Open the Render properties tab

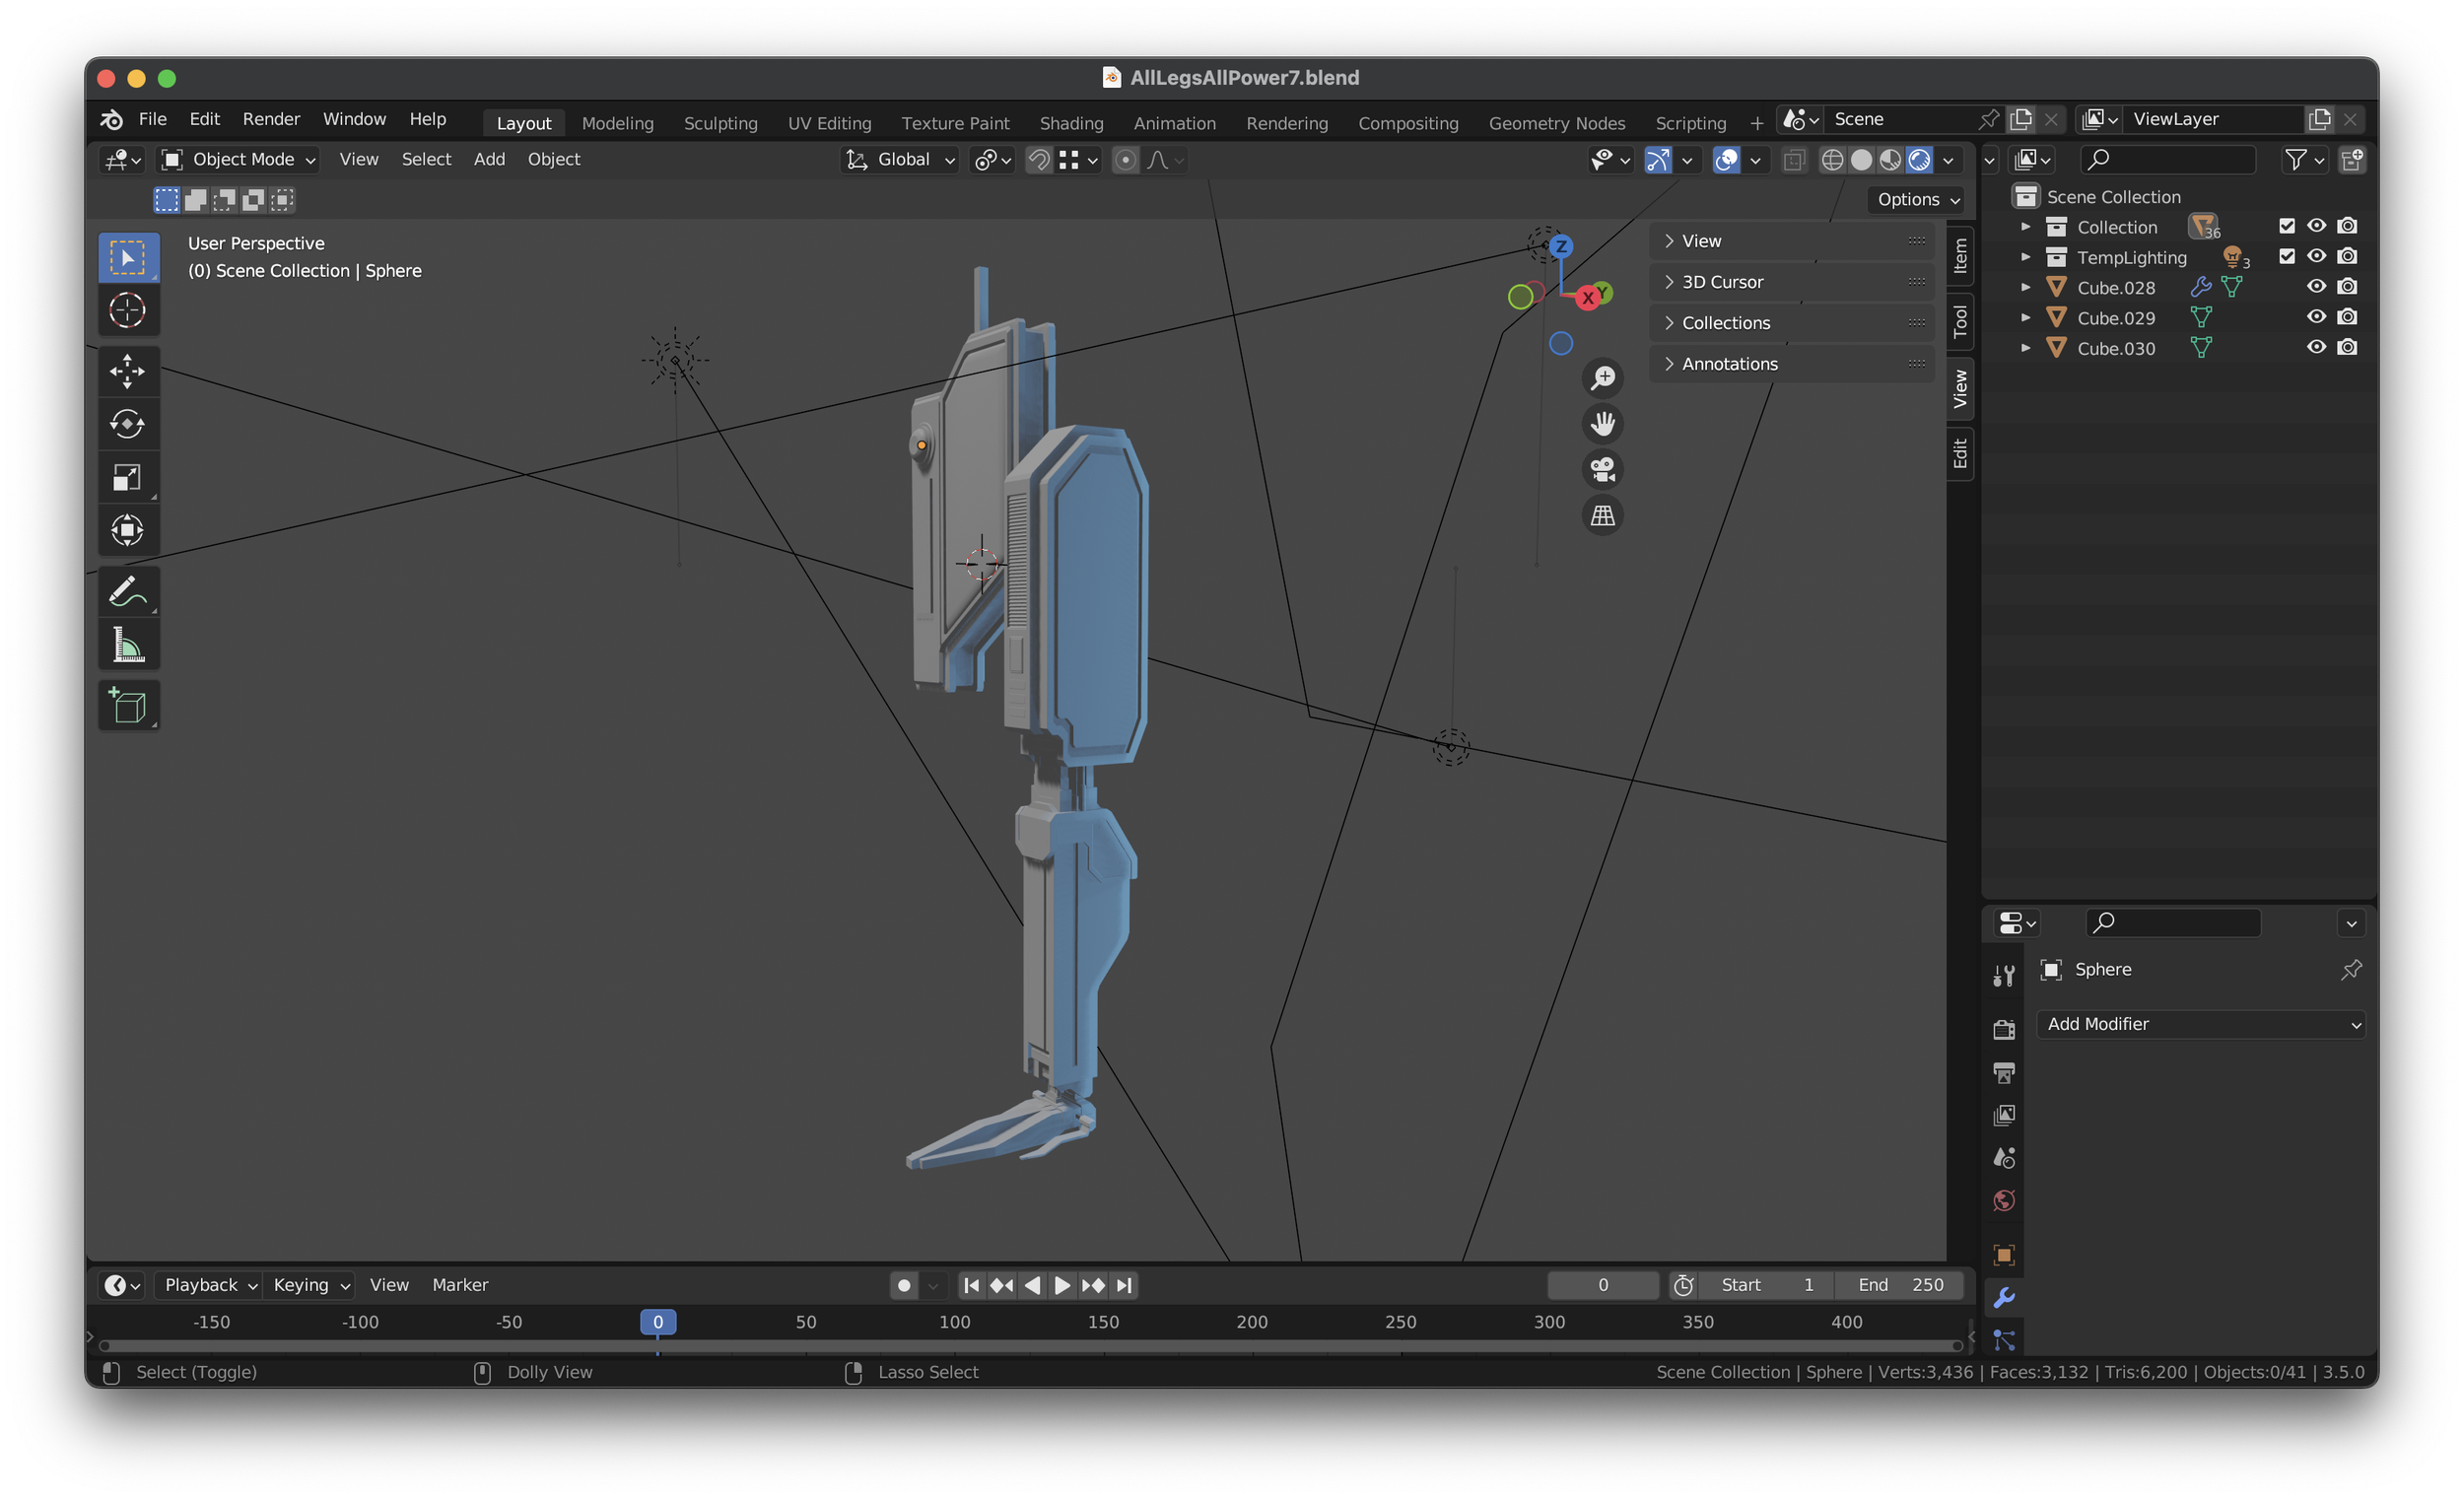[2003, 1029]
